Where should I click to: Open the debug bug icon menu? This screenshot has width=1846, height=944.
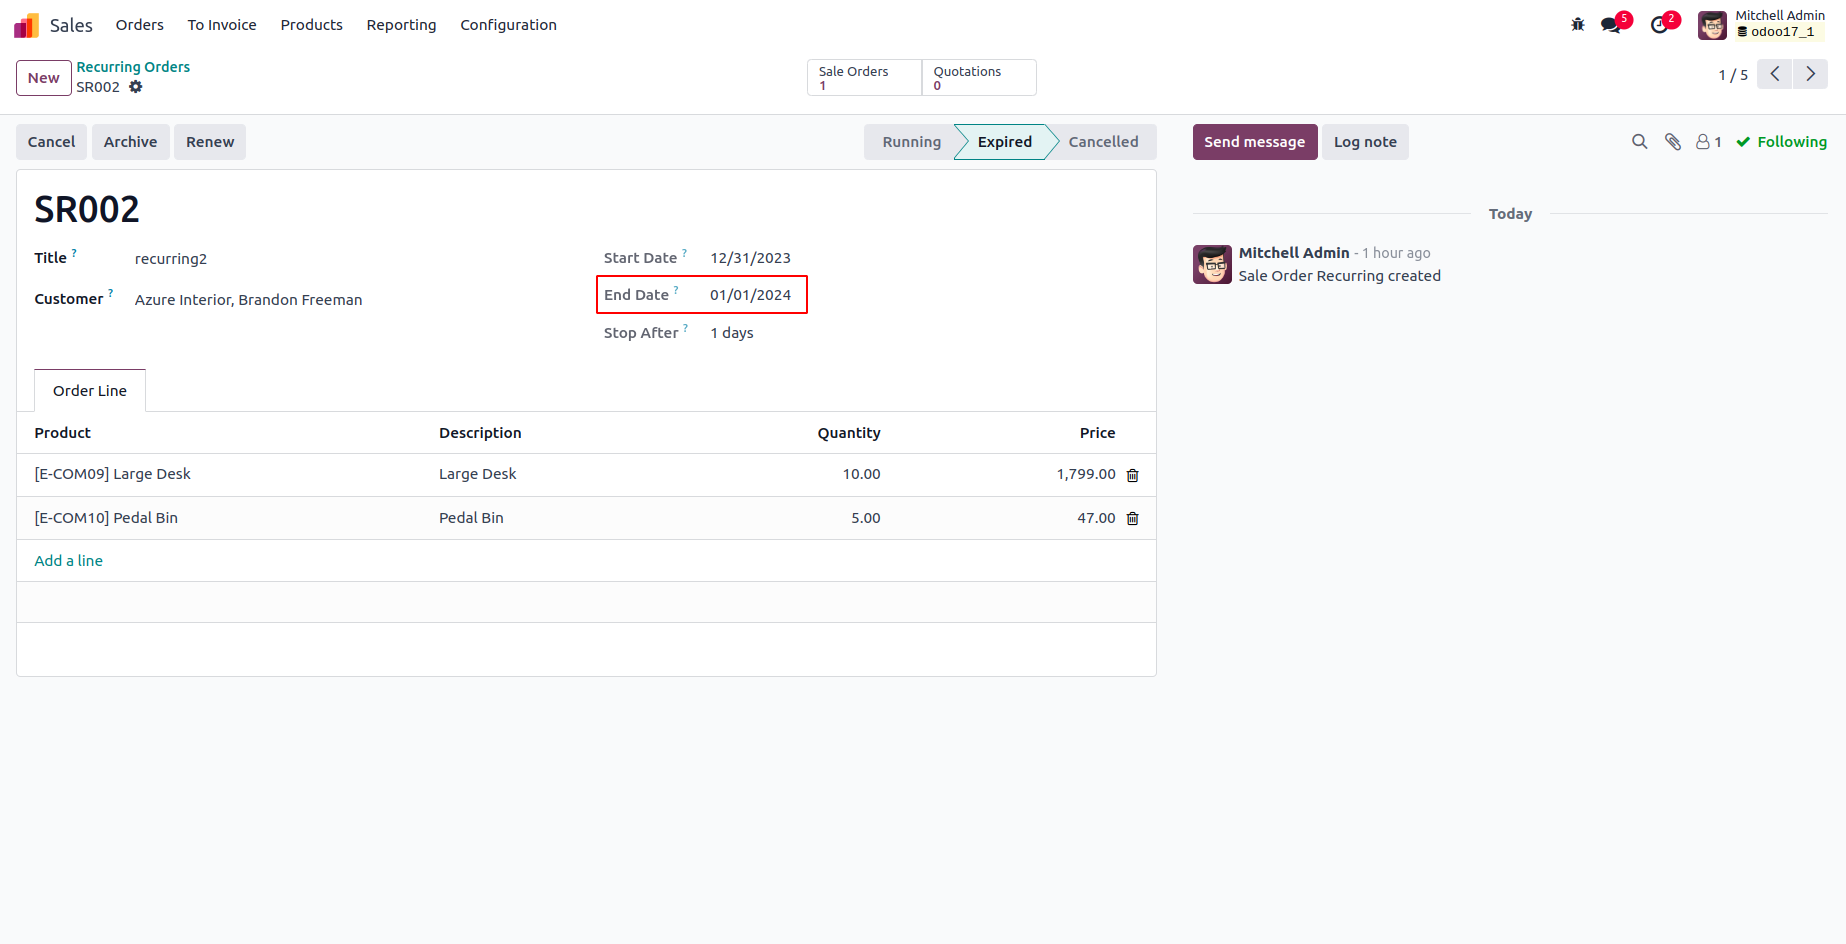1578,25
